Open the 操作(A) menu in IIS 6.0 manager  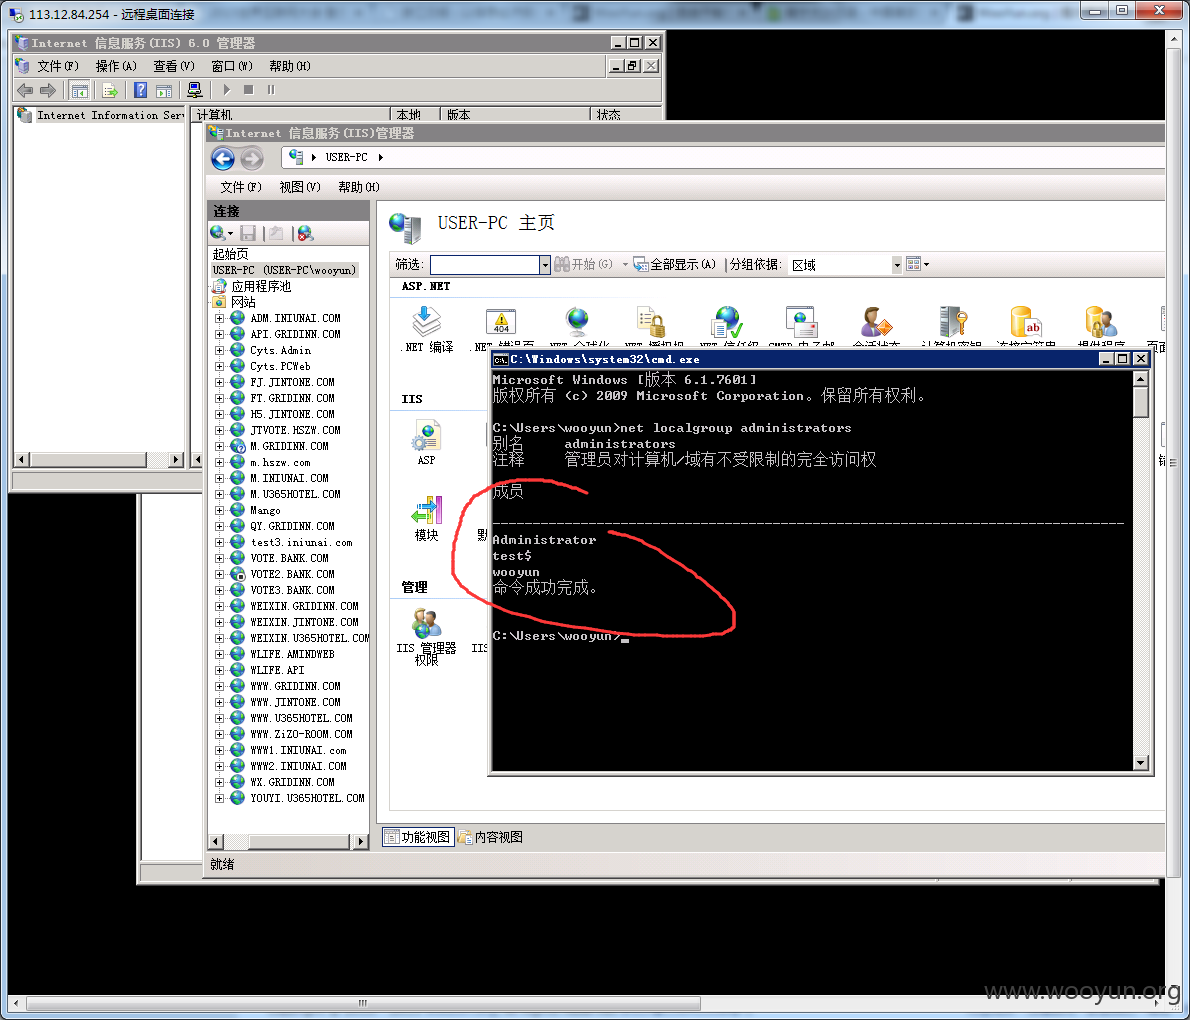(116, 66)
